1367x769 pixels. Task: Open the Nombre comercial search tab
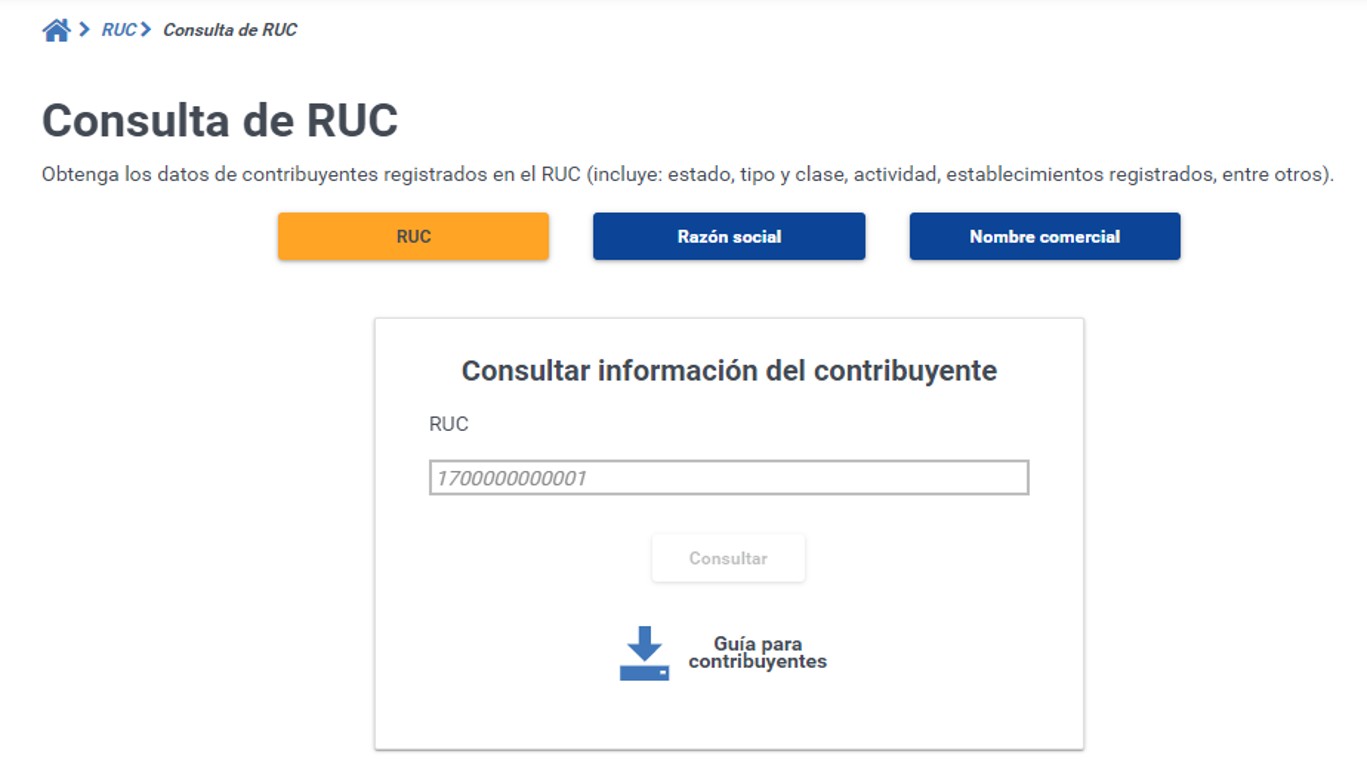click(x=1044, y=236)
